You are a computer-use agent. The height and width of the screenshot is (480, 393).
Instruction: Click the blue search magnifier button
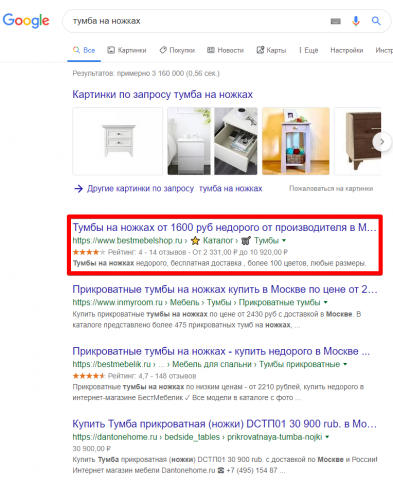point(376,21)
